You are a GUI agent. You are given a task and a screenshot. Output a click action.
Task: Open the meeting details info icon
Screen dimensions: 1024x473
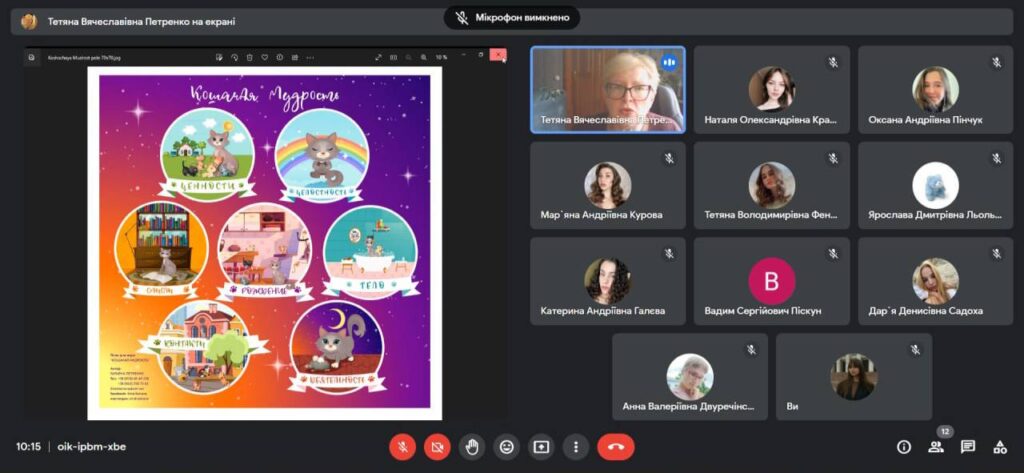pos(904,447)
